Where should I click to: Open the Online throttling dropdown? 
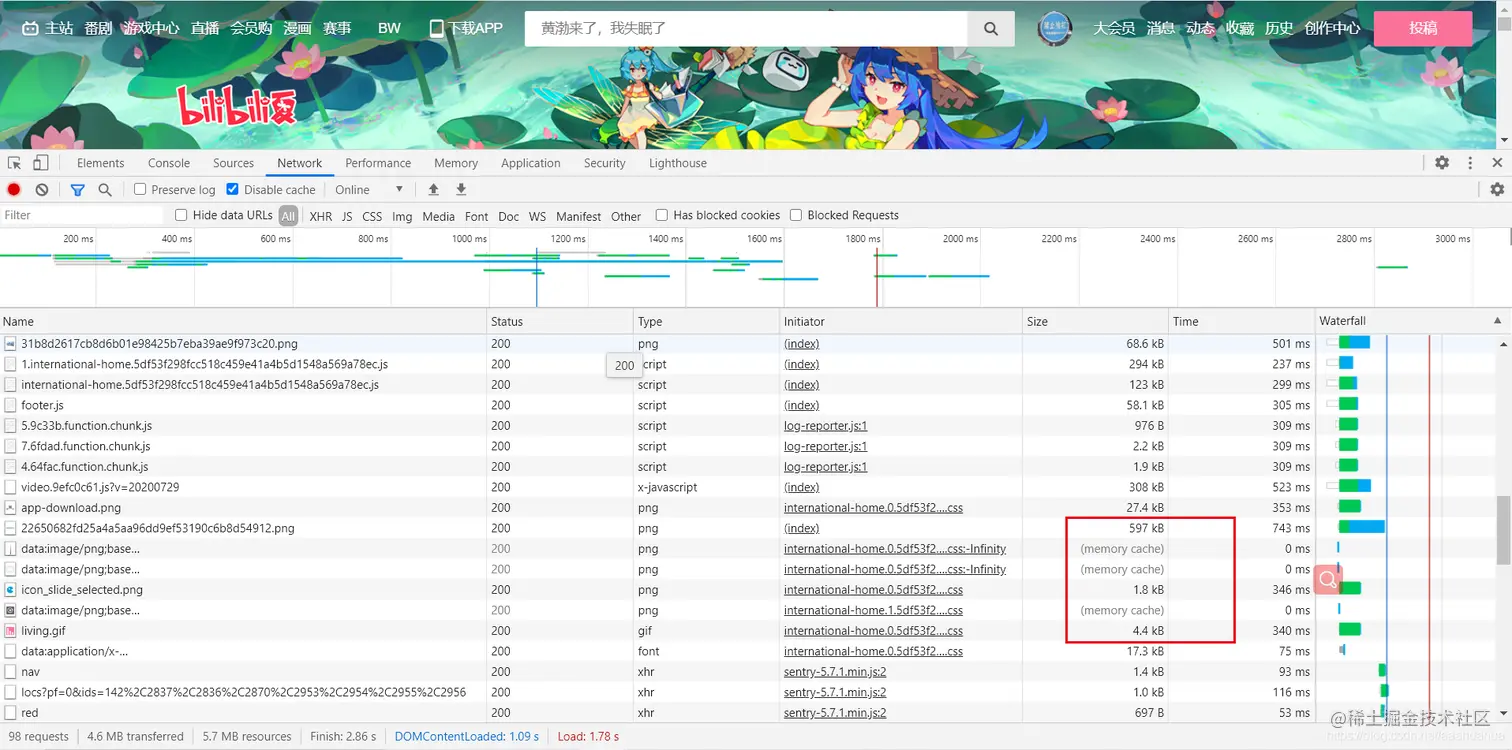(369, 190)
